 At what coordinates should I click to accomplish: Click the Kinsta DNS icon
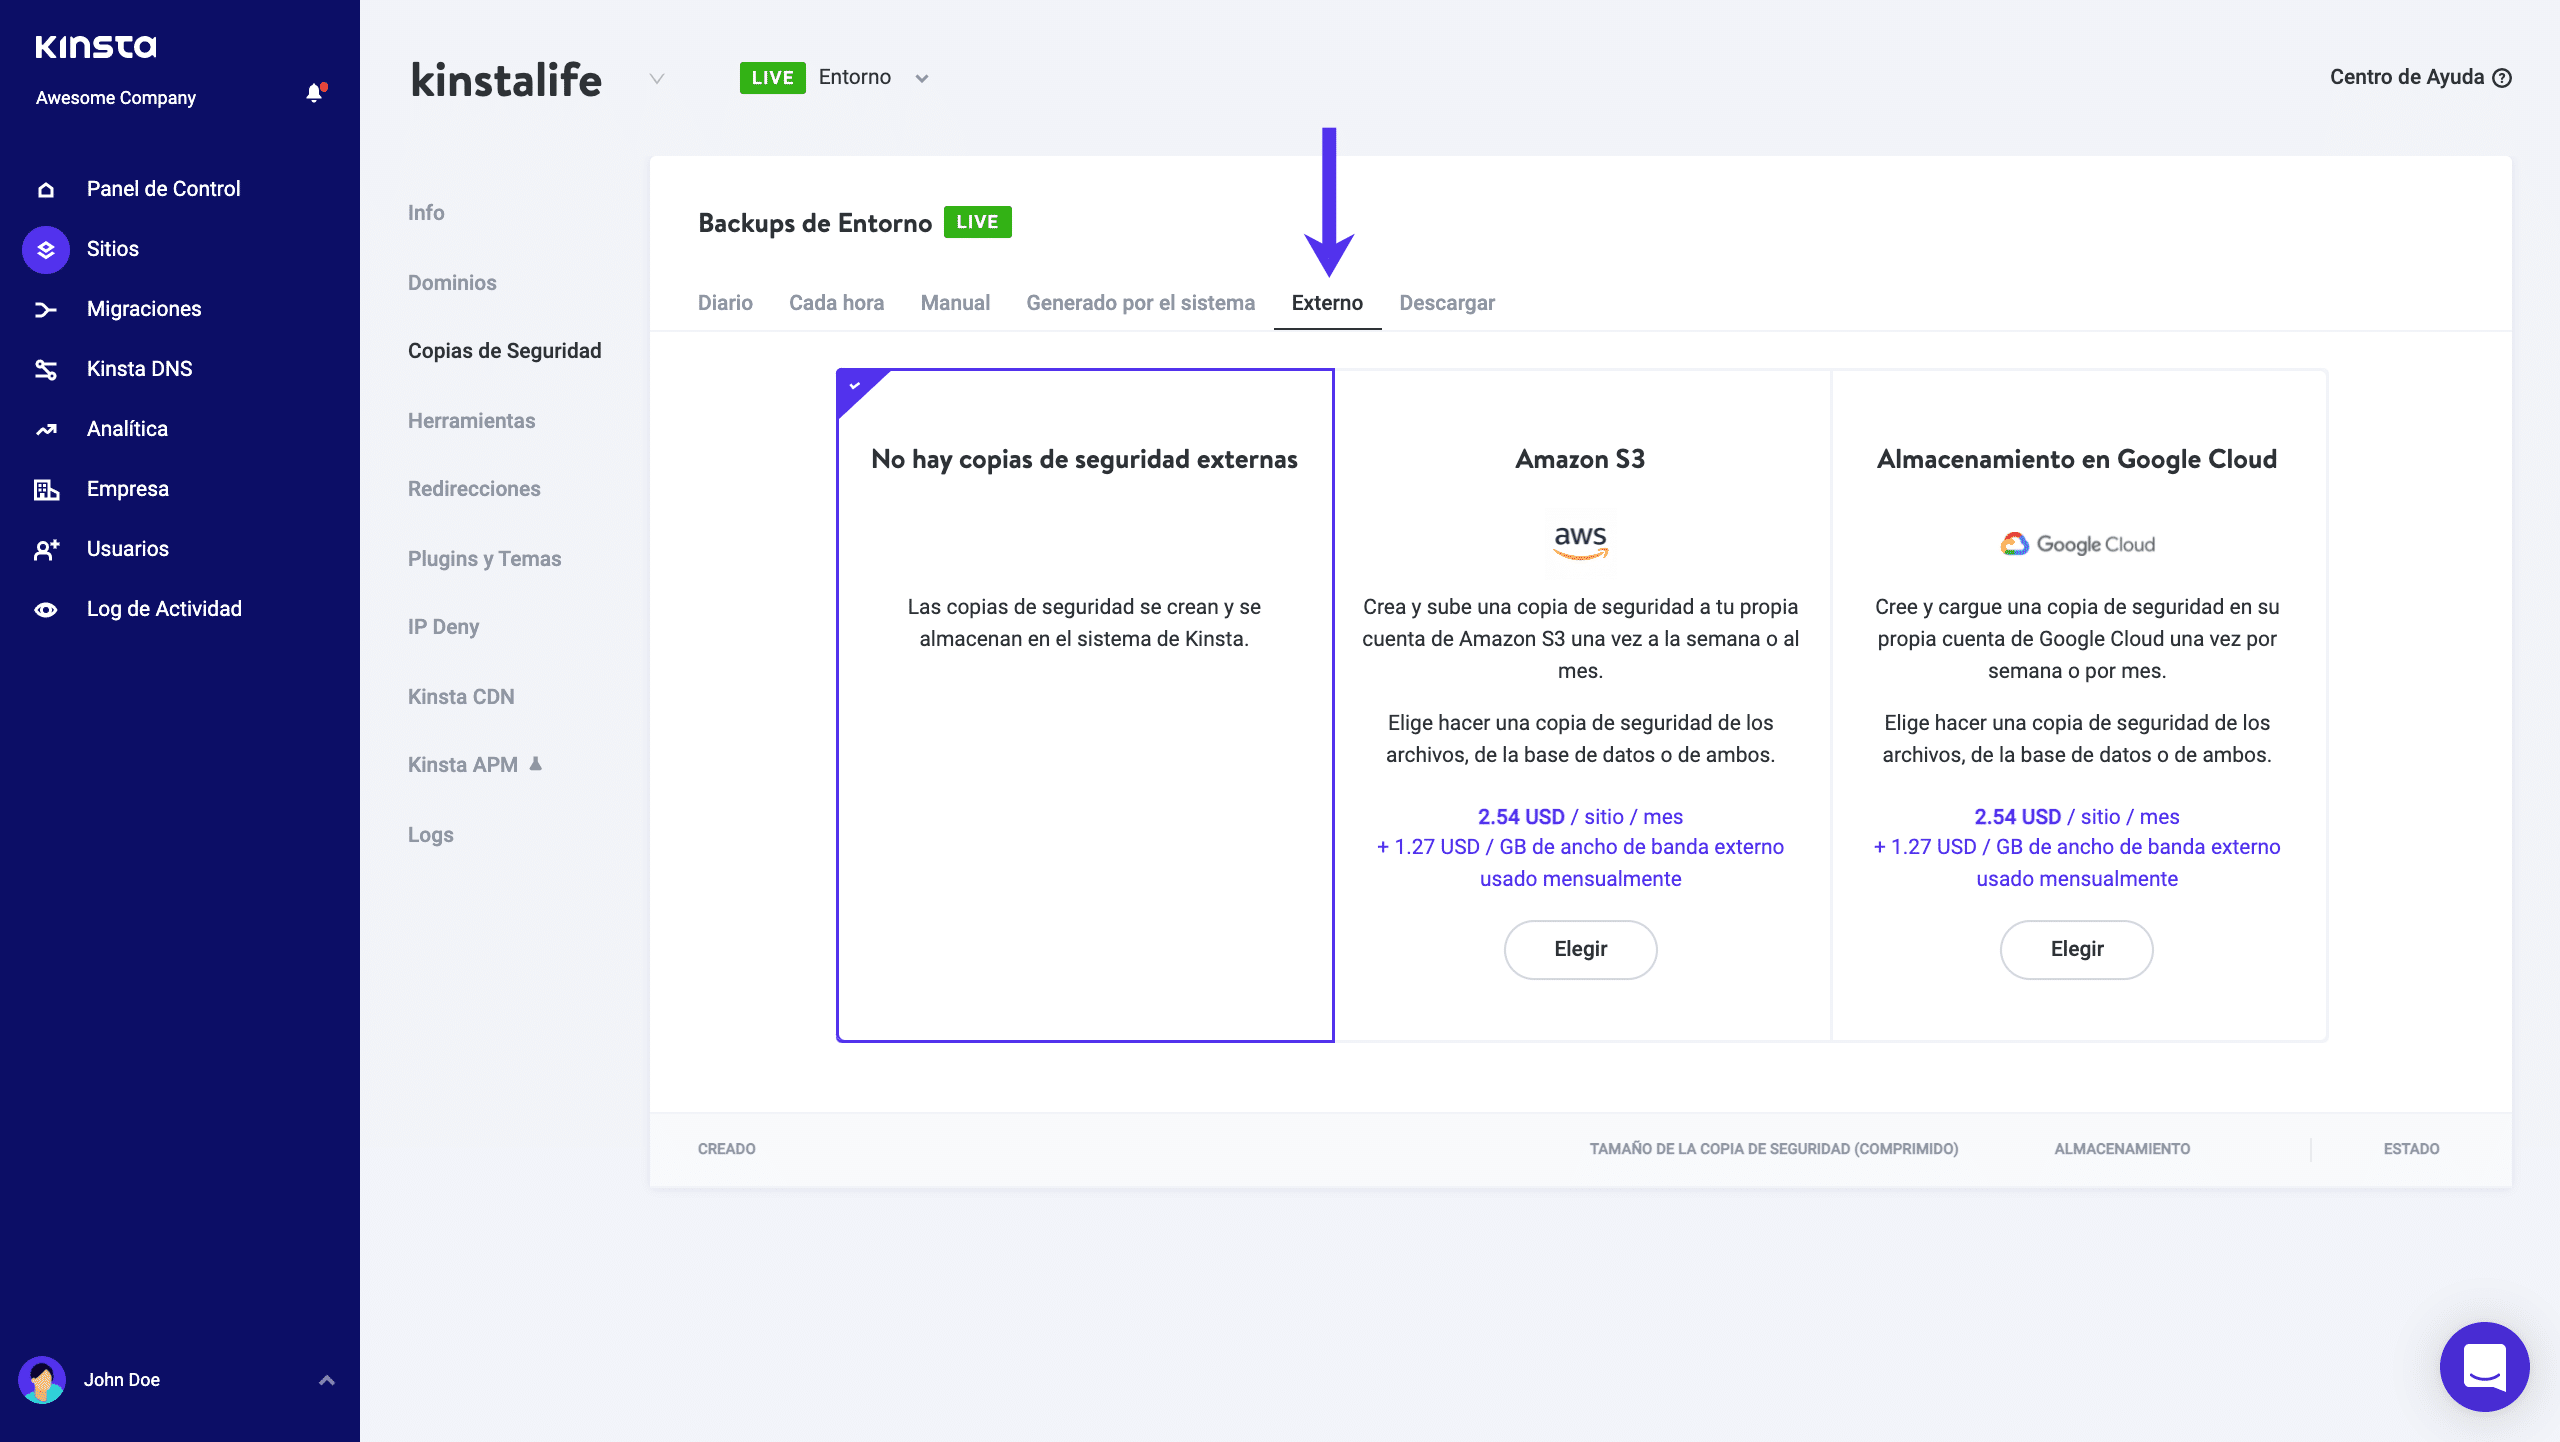(46, 370)
